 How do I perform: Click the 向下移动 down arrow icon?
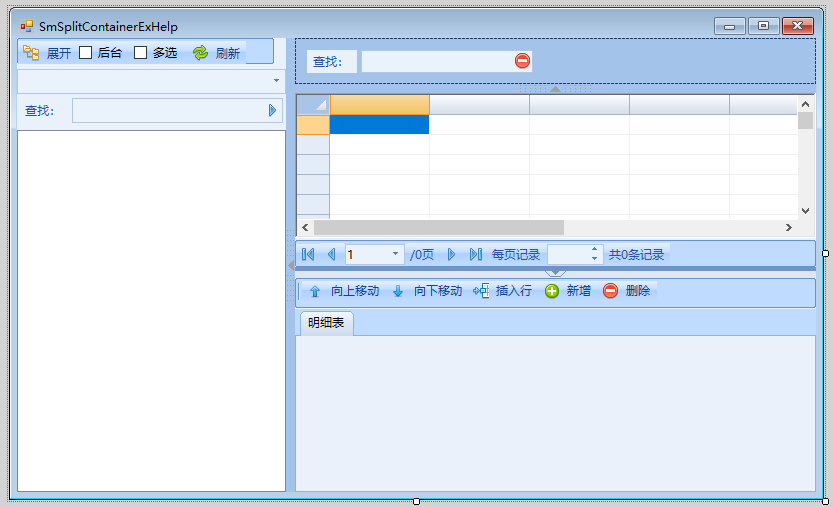coord(398,291)
